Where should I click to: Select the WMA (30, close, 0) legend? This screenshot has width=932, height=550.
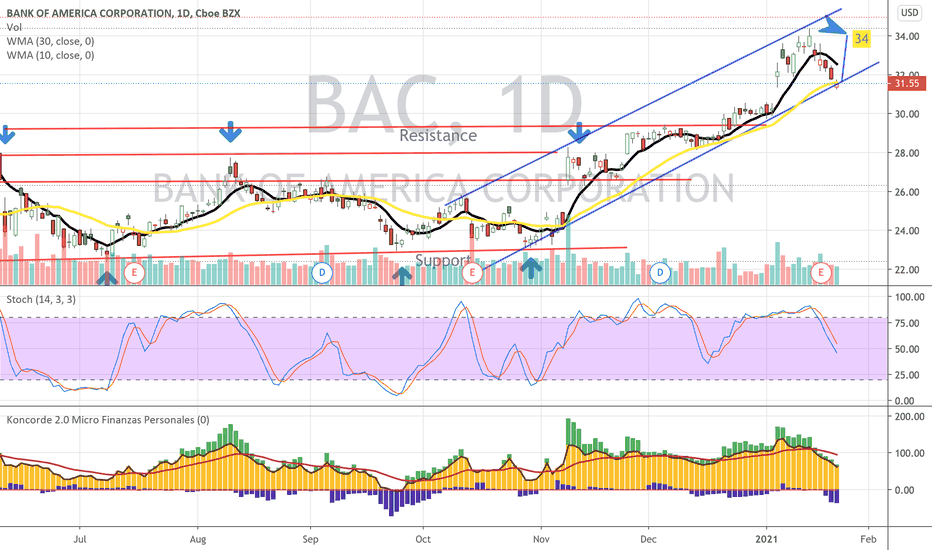51,41
